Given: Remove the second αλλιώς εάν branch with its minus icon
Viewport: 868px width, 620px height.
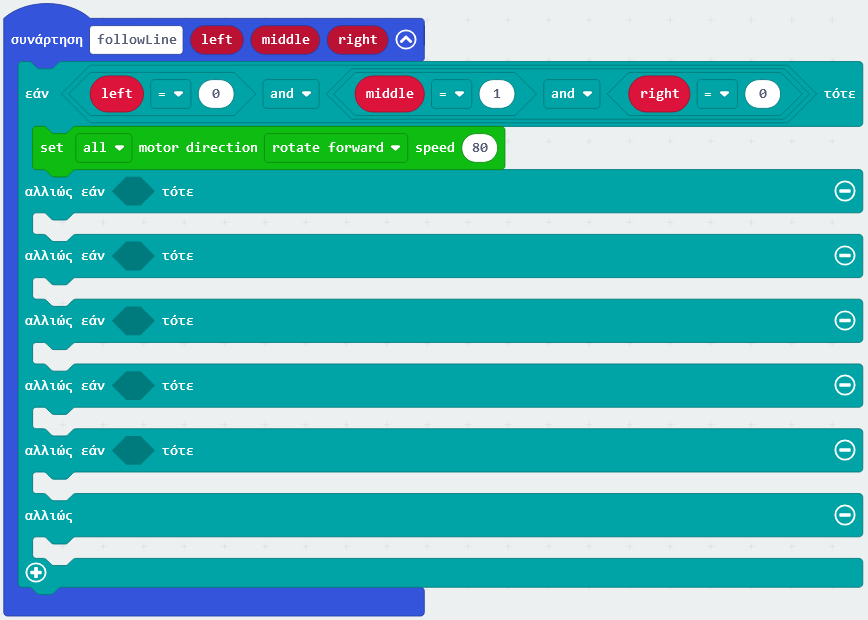Looking at the screenshot, I should point(845,255).
